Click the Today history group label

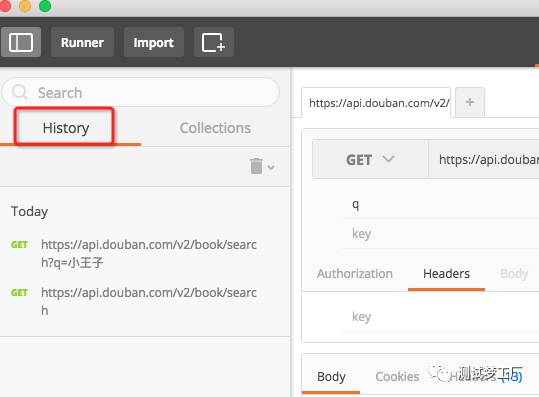pyautogui.click(x=30, y=211)
